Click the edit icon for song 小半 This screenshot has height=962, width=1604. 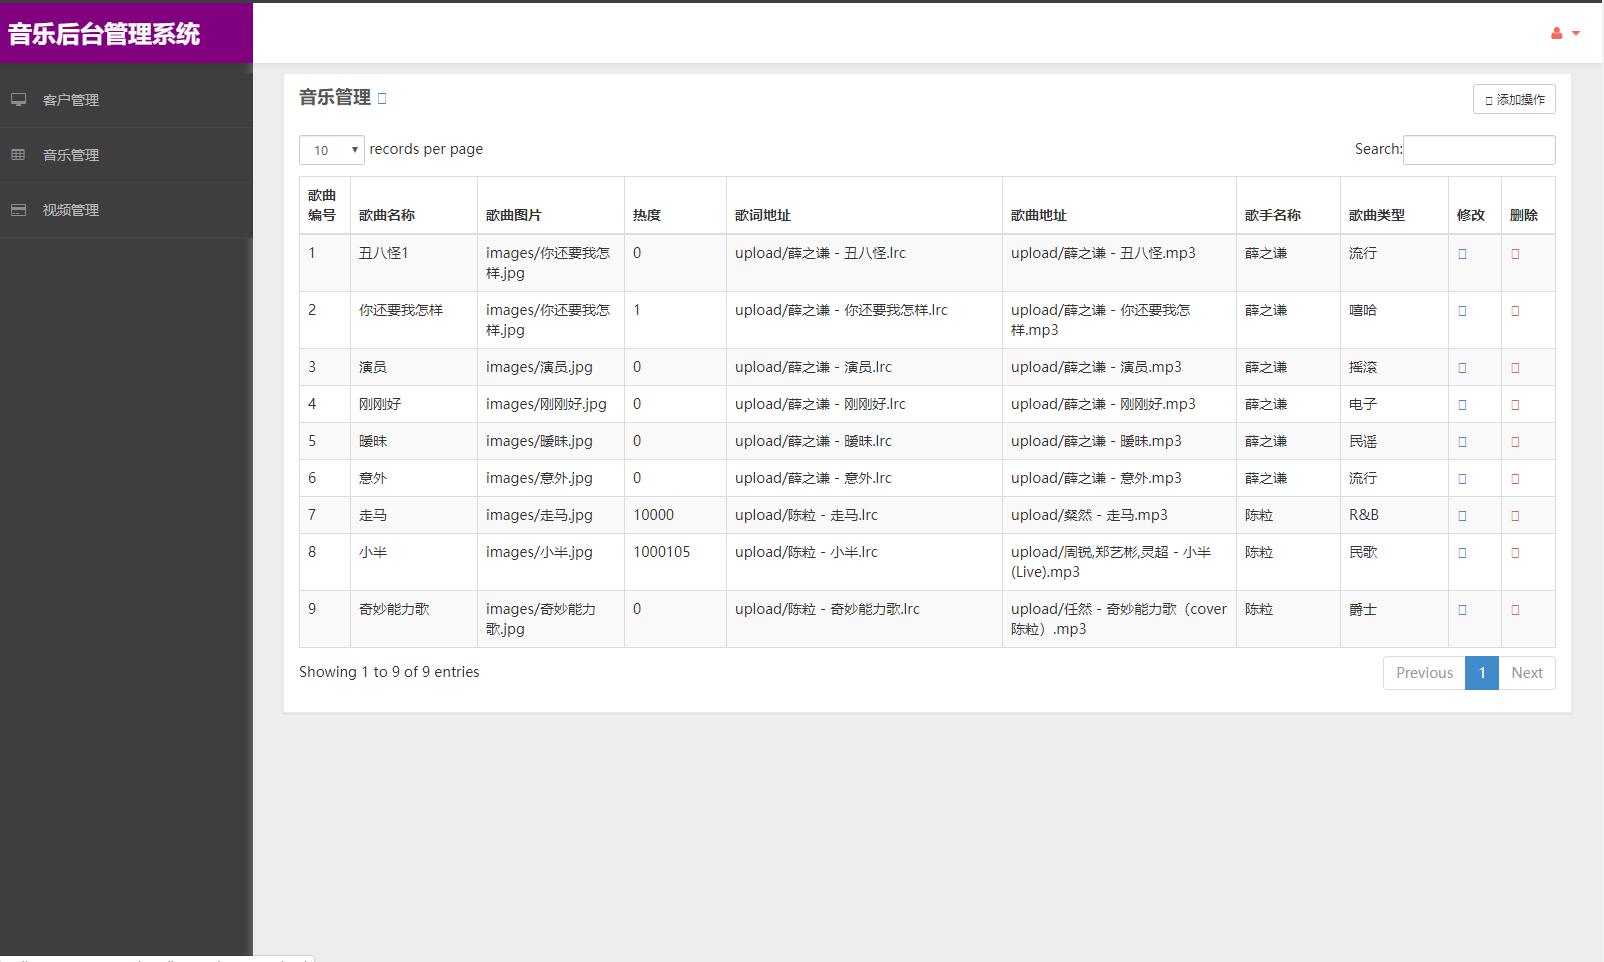pos(1462,553)
